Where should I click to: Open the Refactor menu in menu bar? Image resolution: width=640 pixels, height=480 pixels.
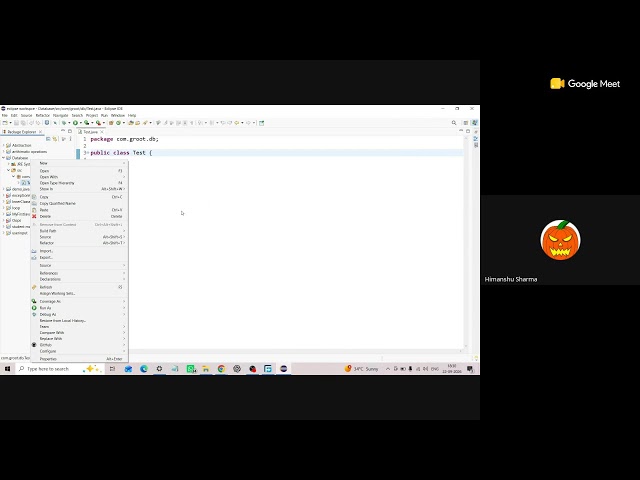tap(42, 116)
